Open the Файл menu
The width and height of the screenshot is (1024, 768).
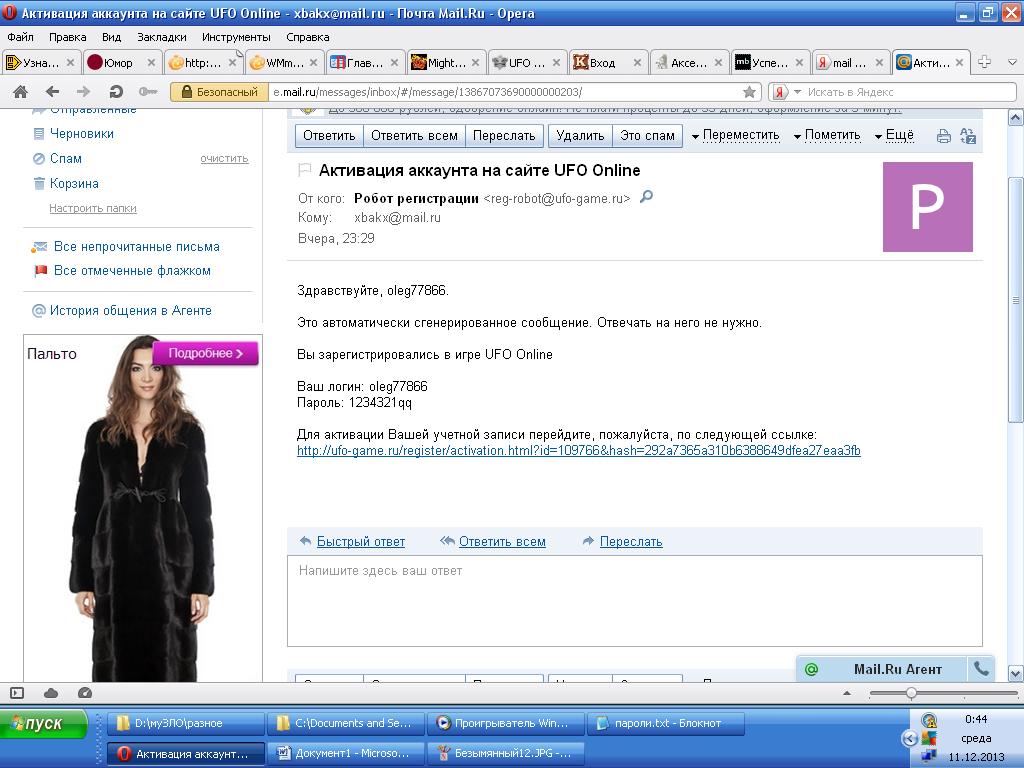tap(21, 37)
